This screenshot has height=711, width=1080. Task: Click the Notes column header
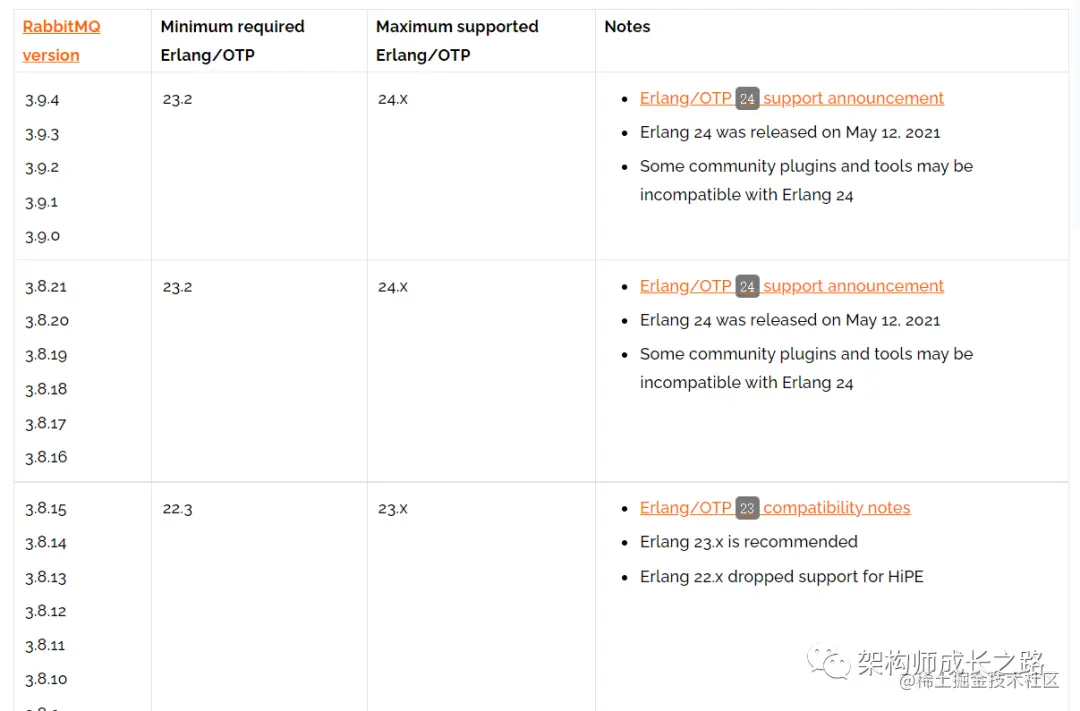pos(627,27)
